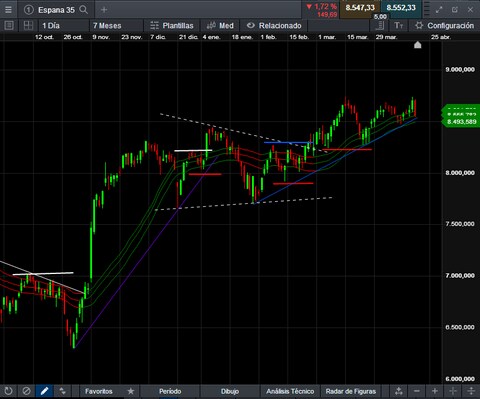
Task: Click the star icon beside Favoritos
Action: tap(131, 391)
